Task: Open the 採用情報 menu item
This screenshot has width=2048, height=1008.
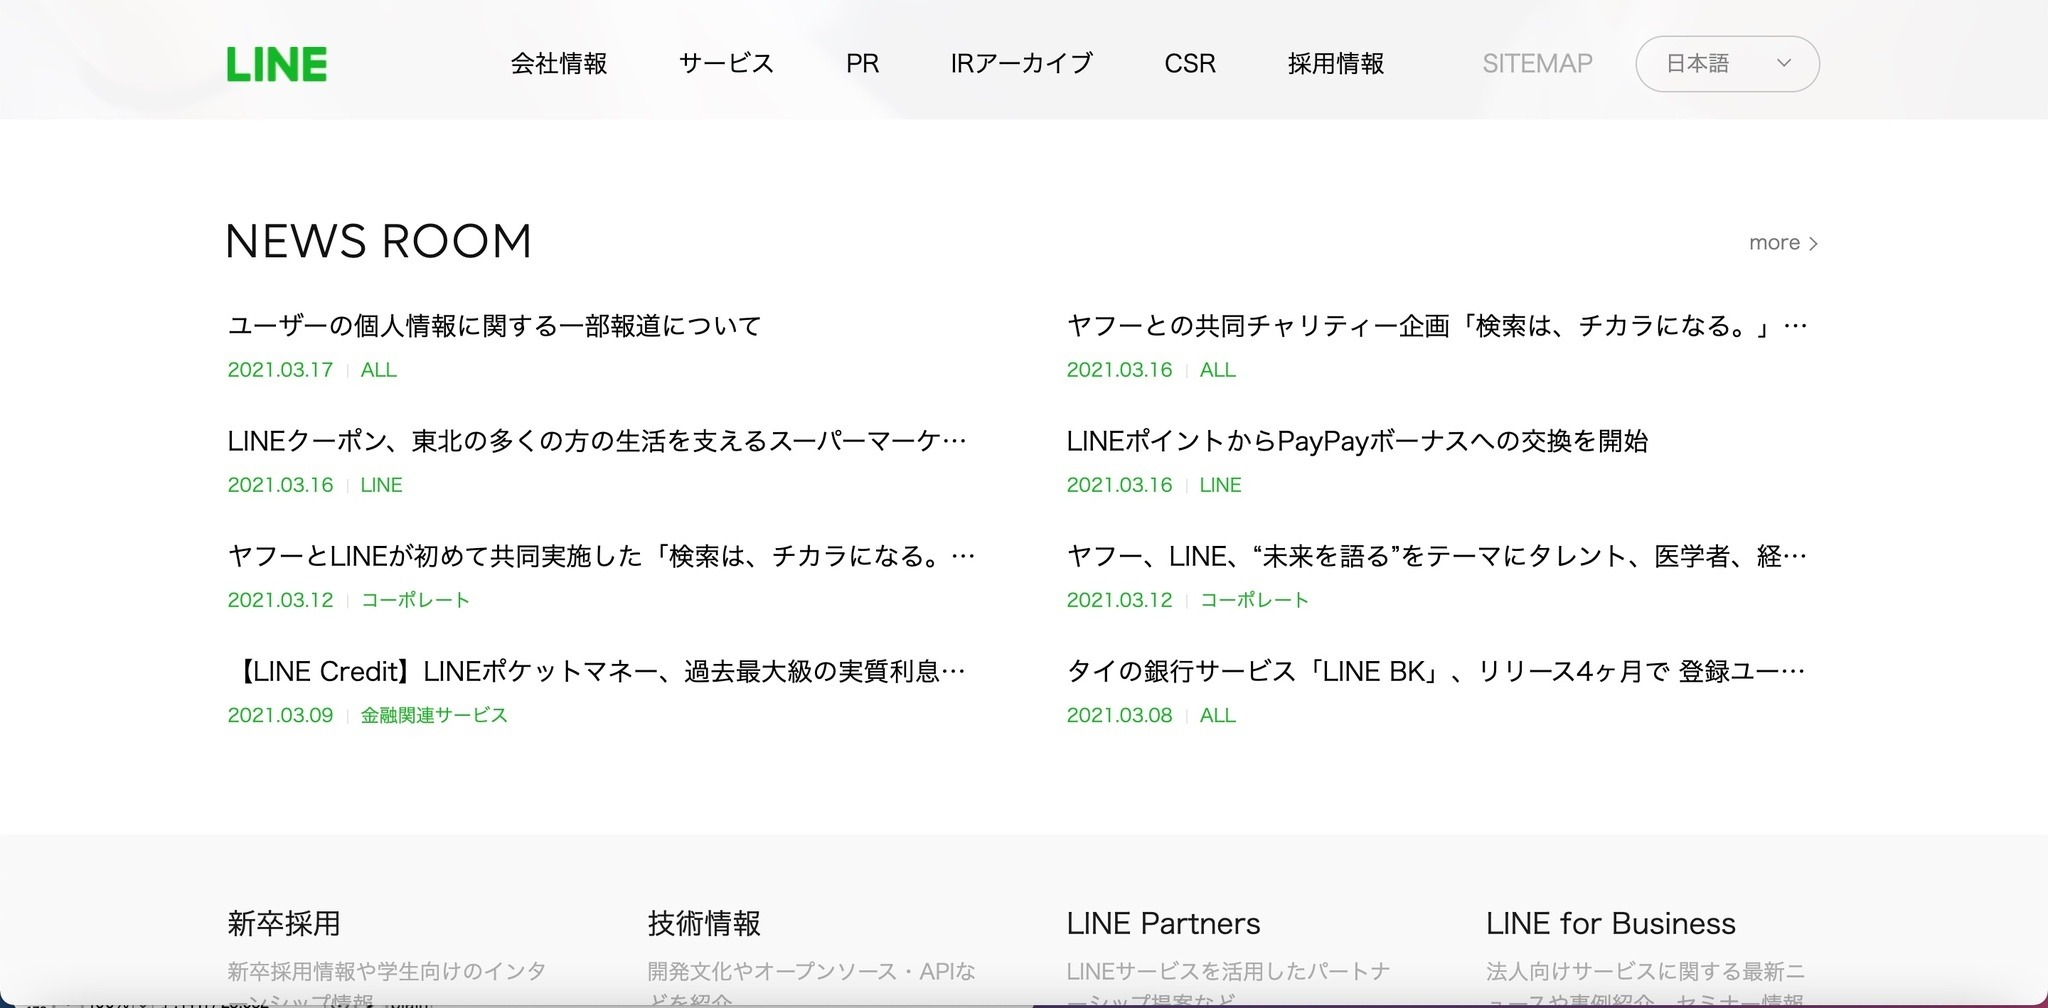Action: pos(1335,64)
